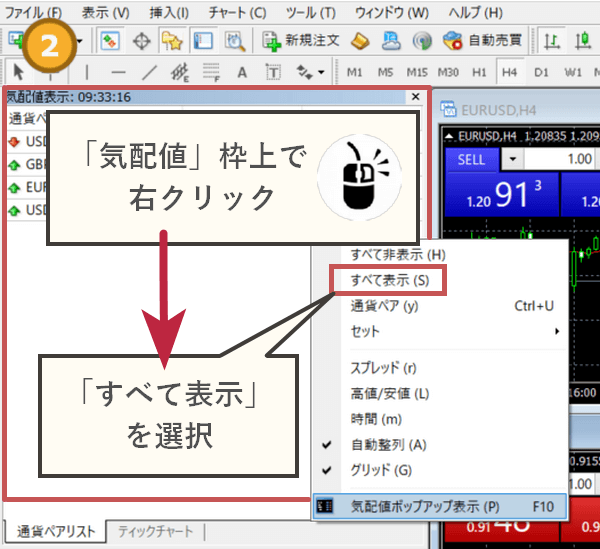Switch to H1 timeframe

(x=479, y=72)
